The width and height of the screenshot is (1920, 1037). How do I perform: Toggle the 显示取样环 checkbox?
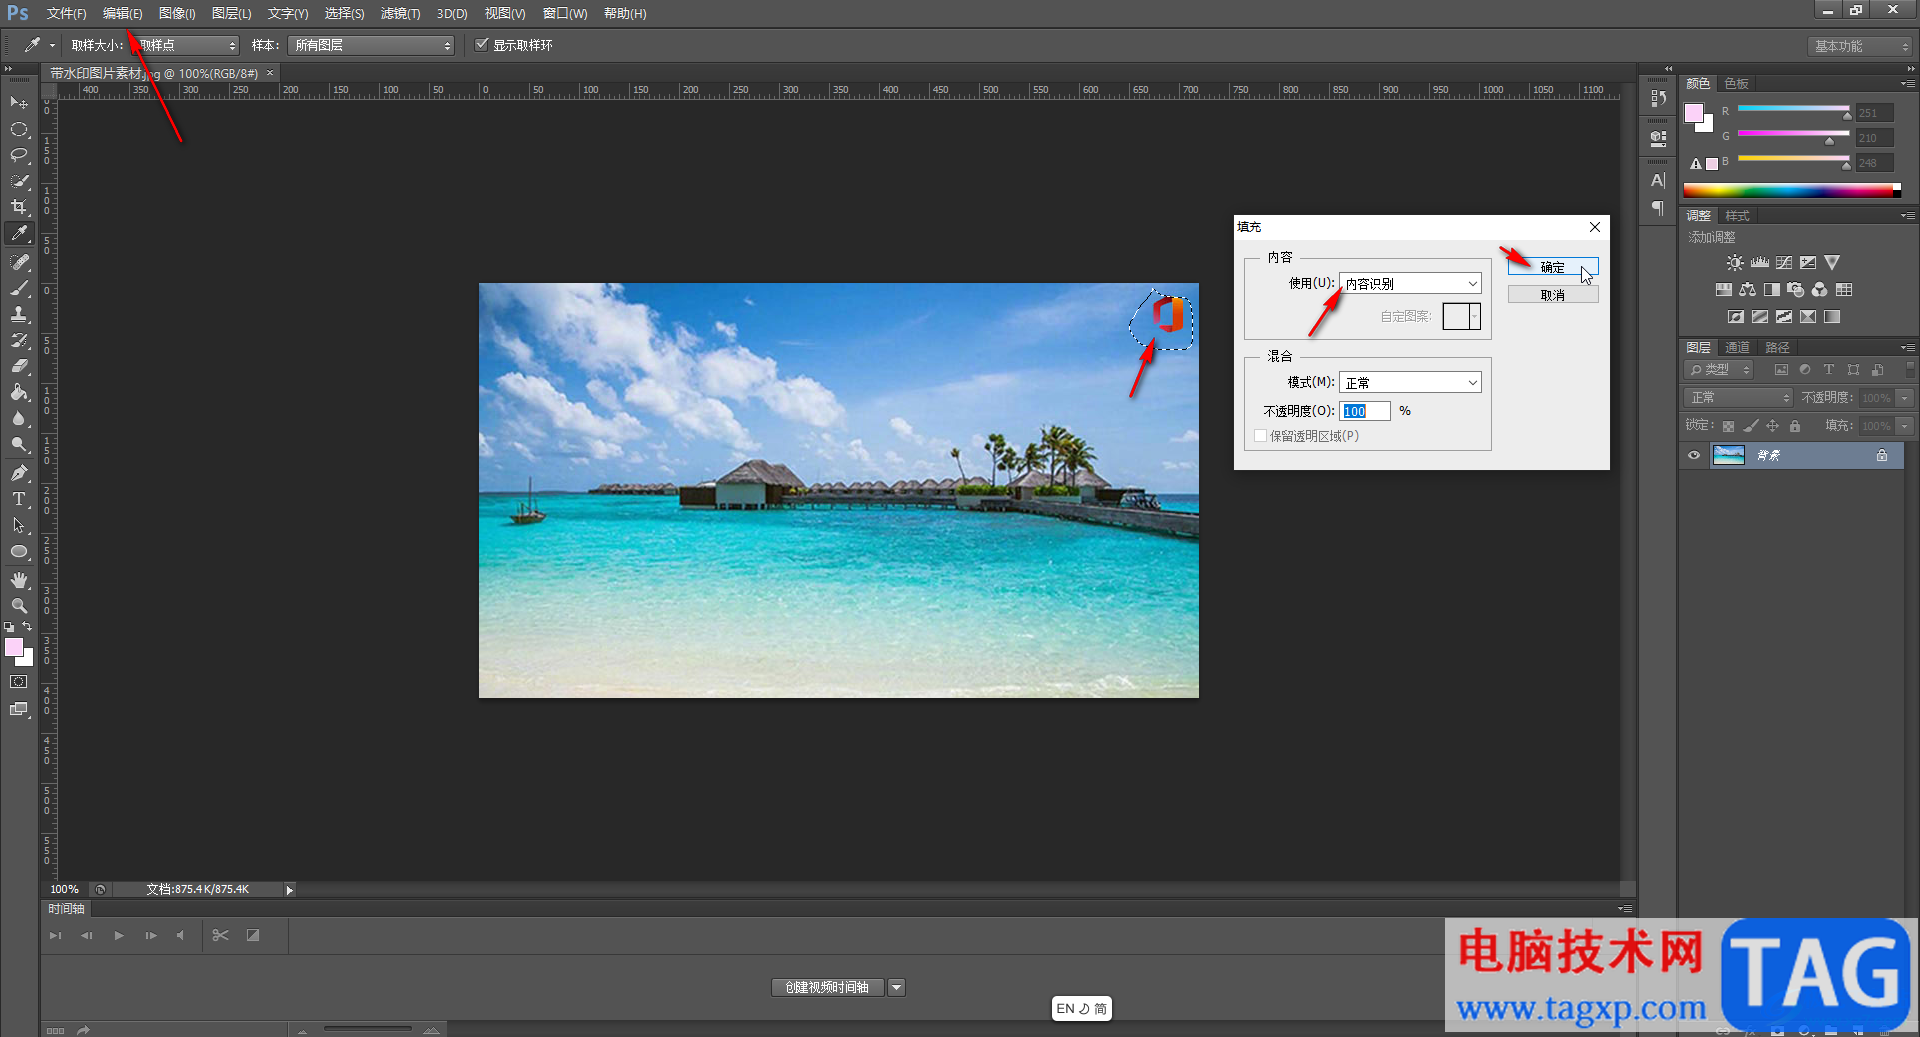point(482,45)
